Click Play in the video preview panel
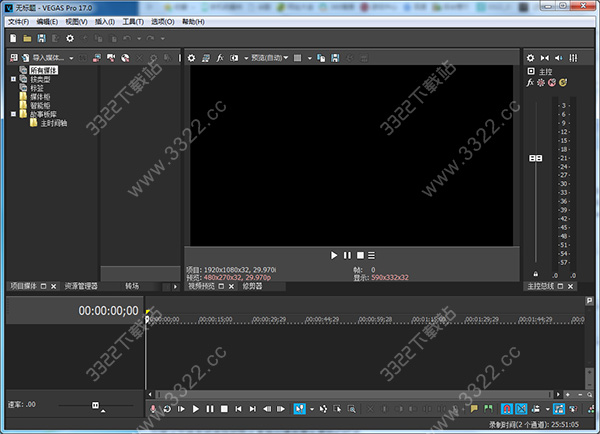 coord(334,255)
